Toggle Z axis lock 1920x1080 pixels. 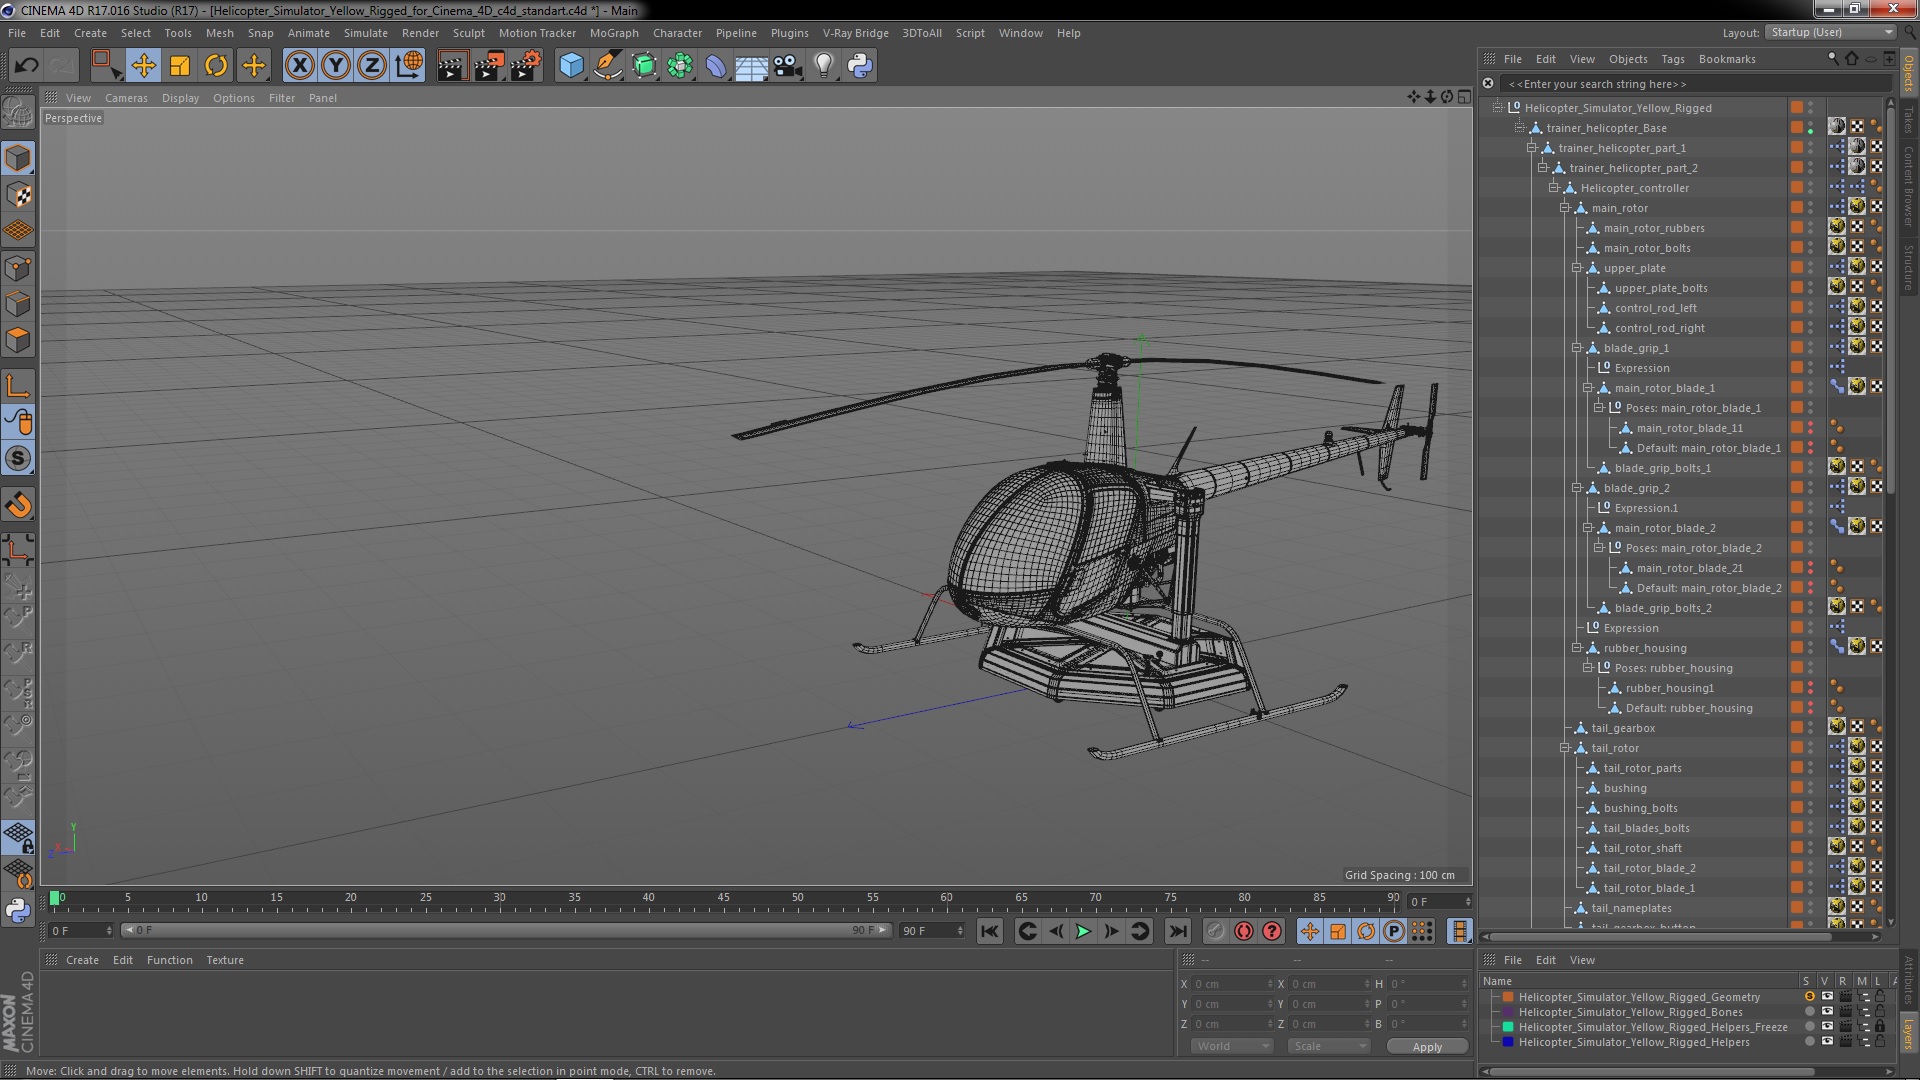372,66
